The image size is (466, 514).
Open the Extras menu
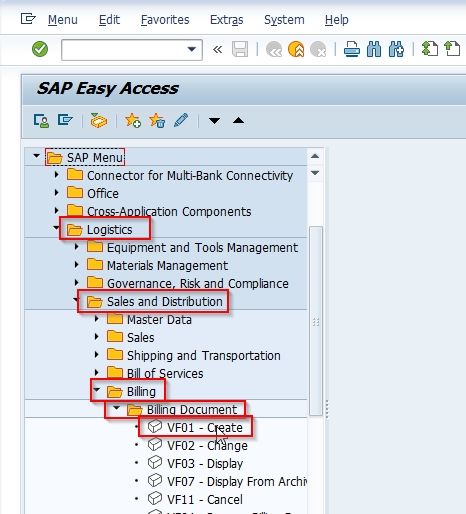click(227, 20)
